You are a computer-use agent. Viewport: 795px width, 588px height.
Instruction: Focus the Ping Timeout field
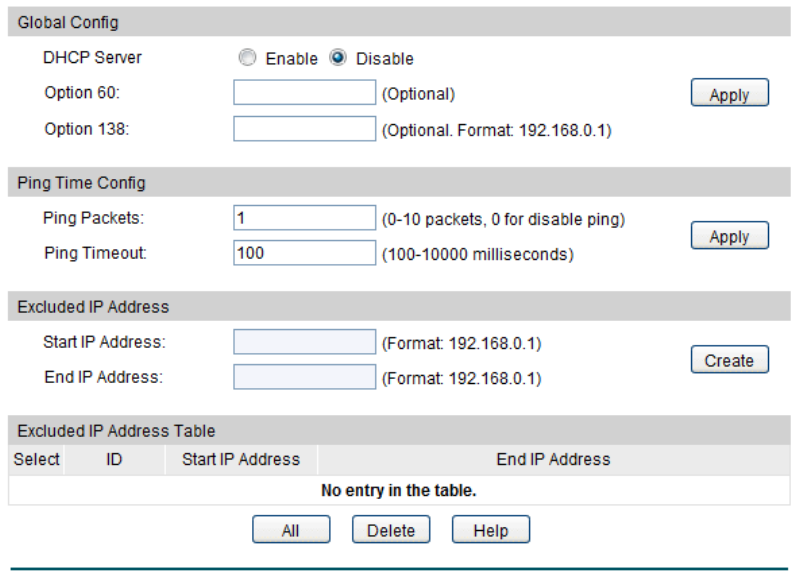pyautogui.click(x=304, y=253)
